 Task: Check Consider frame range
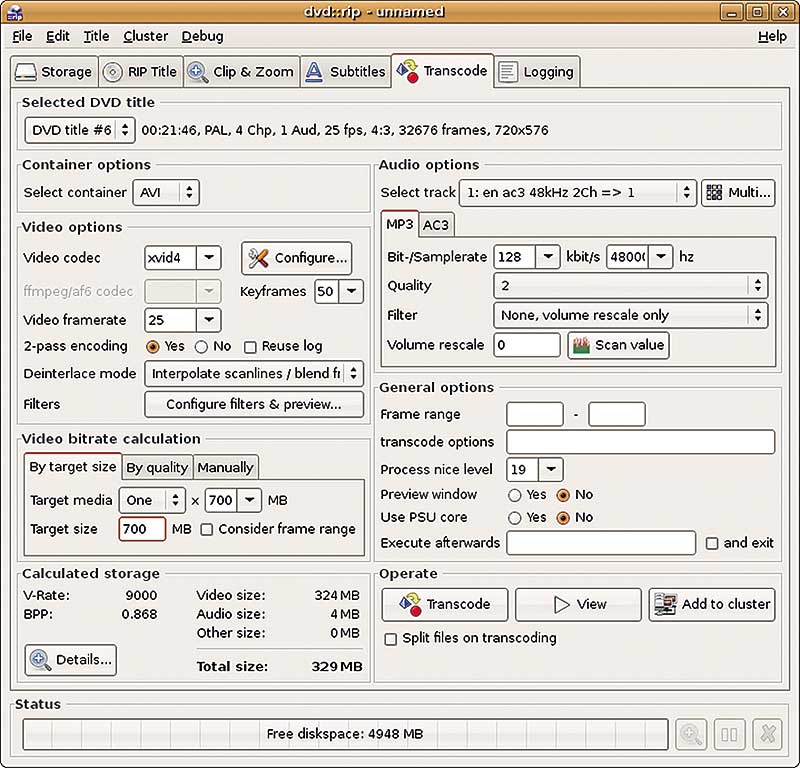pyautogui.click(x=207, y=530)
